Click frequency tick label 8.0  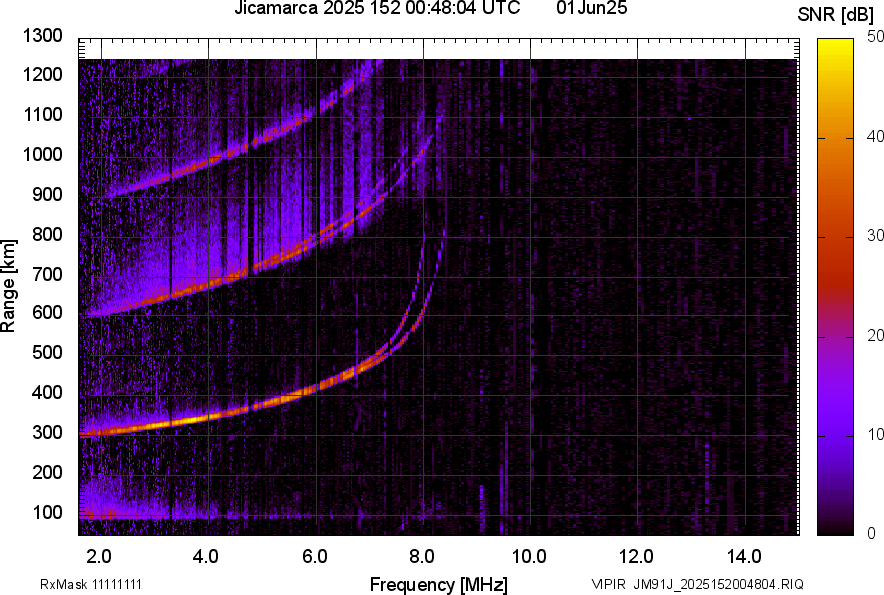click(x=421, y=557)
